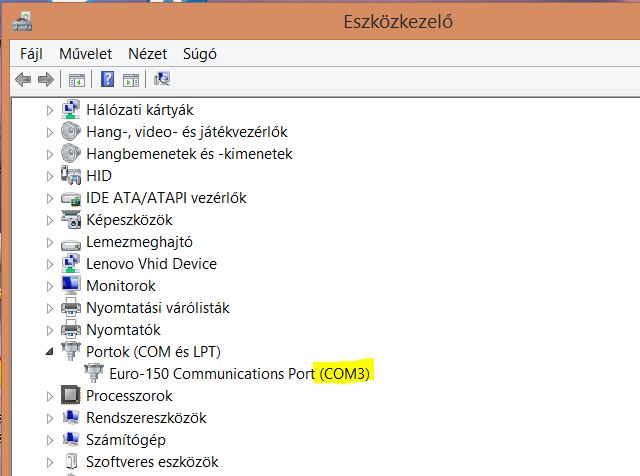Click the Processzorok chip icon
The image size is (640, 476).
click(x=71, y=396)
